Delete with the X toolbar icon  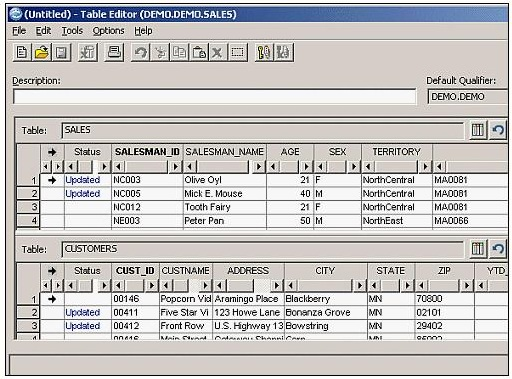click(x=218, y=52)
